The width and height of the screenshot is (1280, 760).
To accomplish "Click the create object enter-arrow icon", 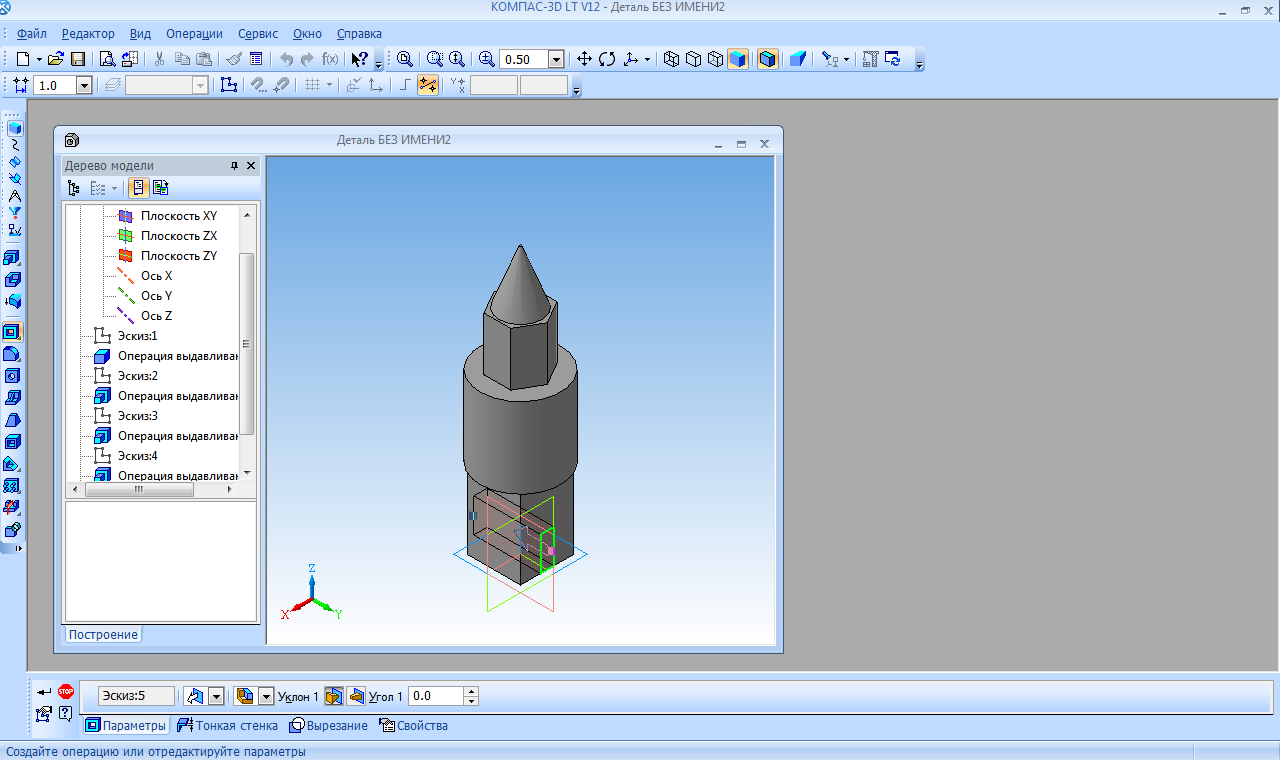I will 43,692.
